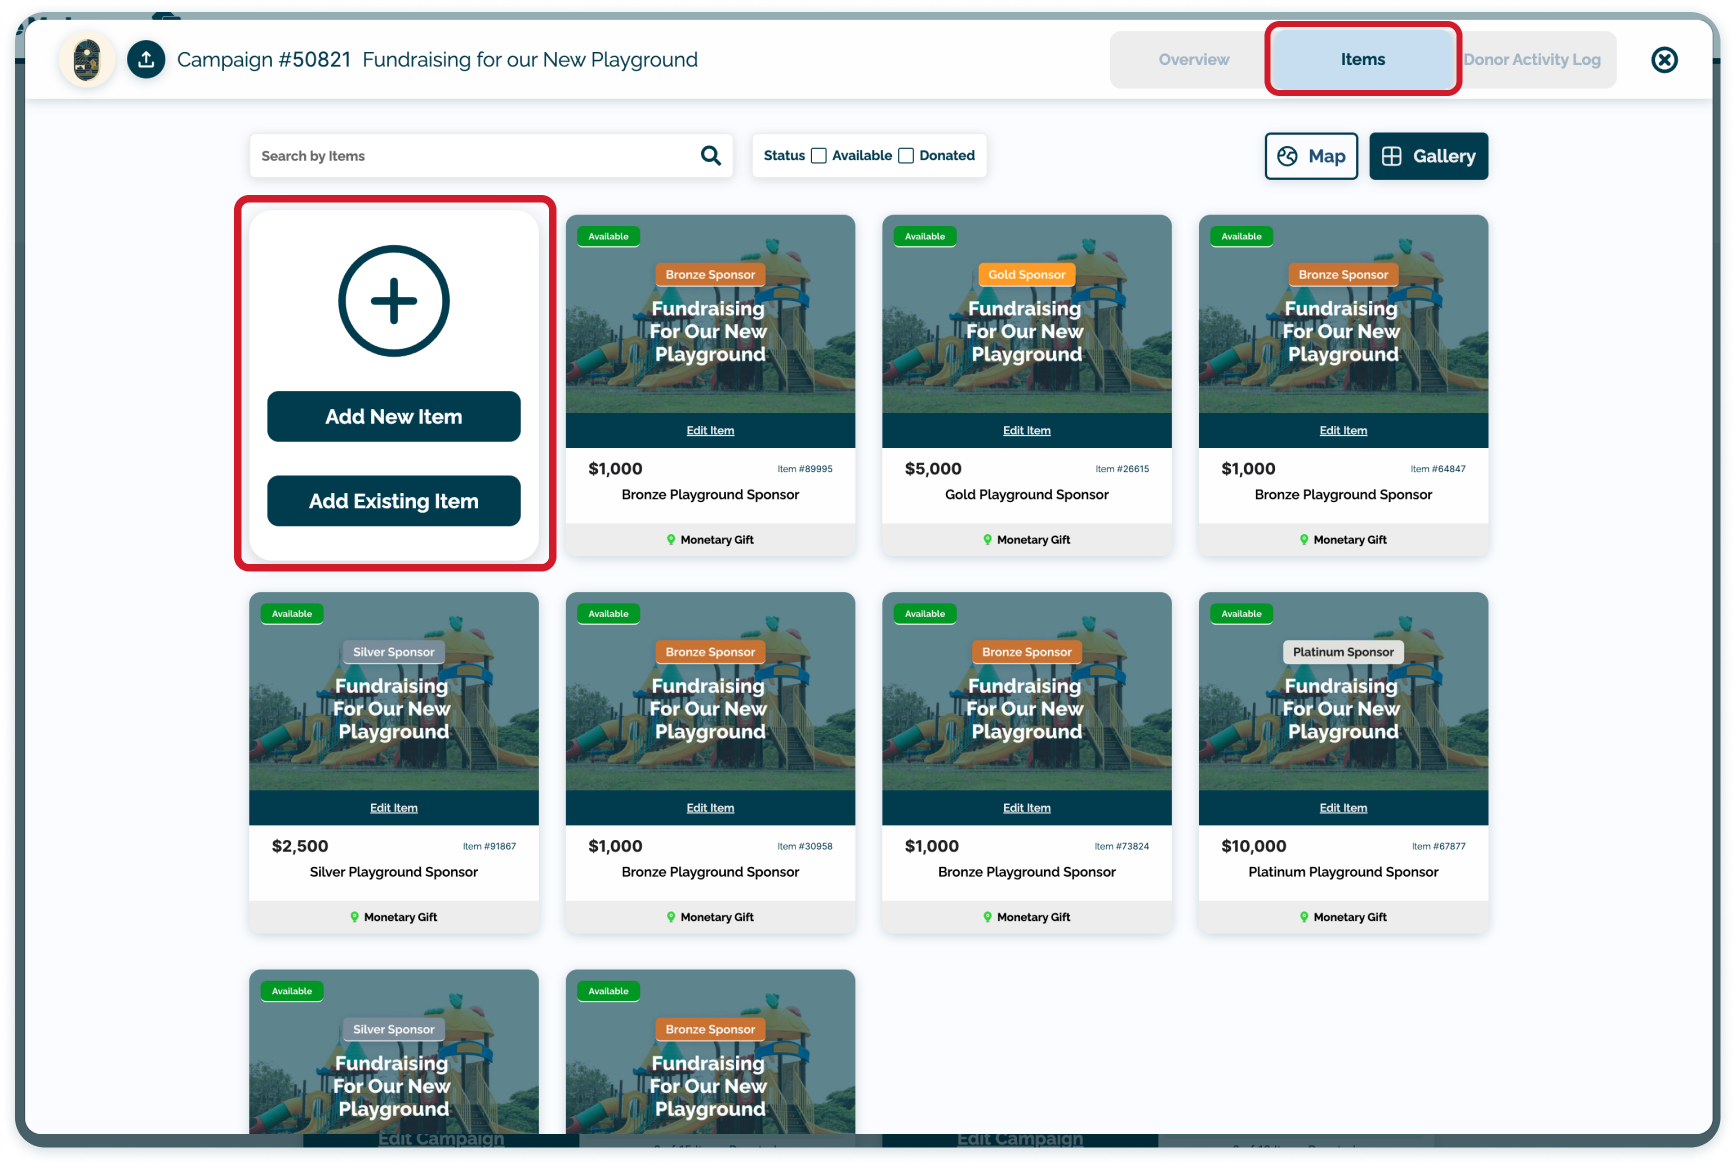Click the location pin on Gold Playground Sponsor
The image size is (1736, 1166).
[x=987, y=540]
